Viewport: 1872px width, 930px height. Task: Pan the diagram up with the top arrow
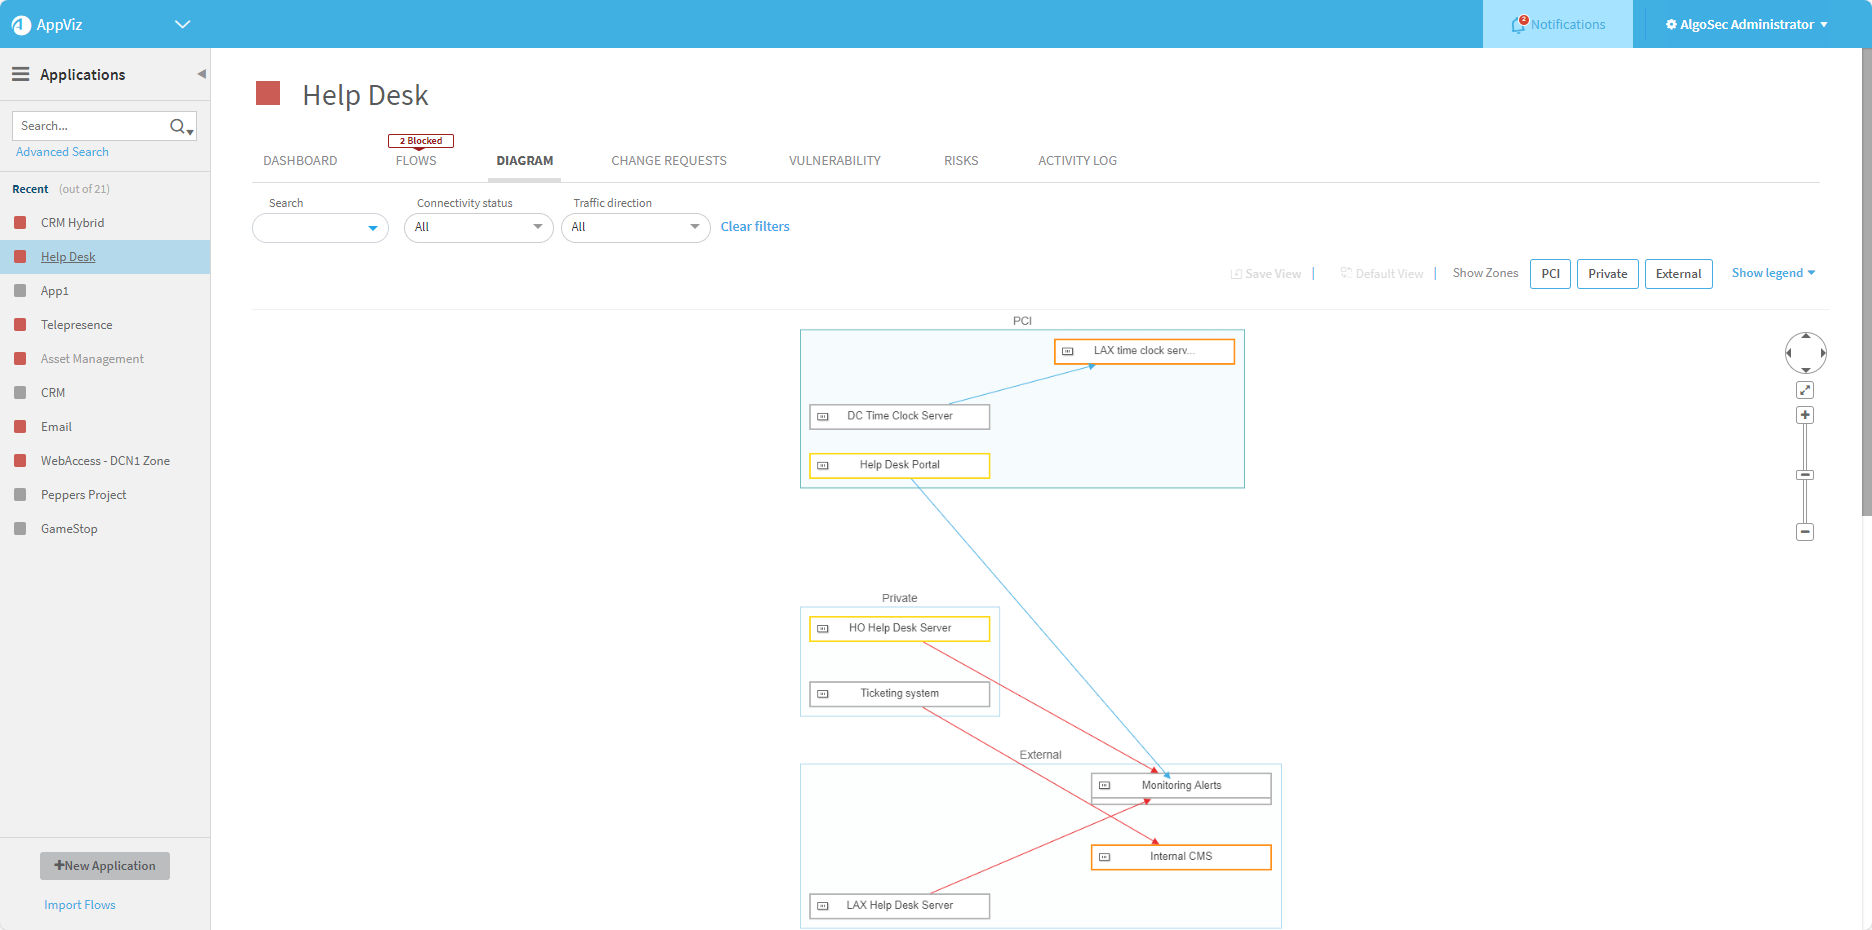point(1806,337)
